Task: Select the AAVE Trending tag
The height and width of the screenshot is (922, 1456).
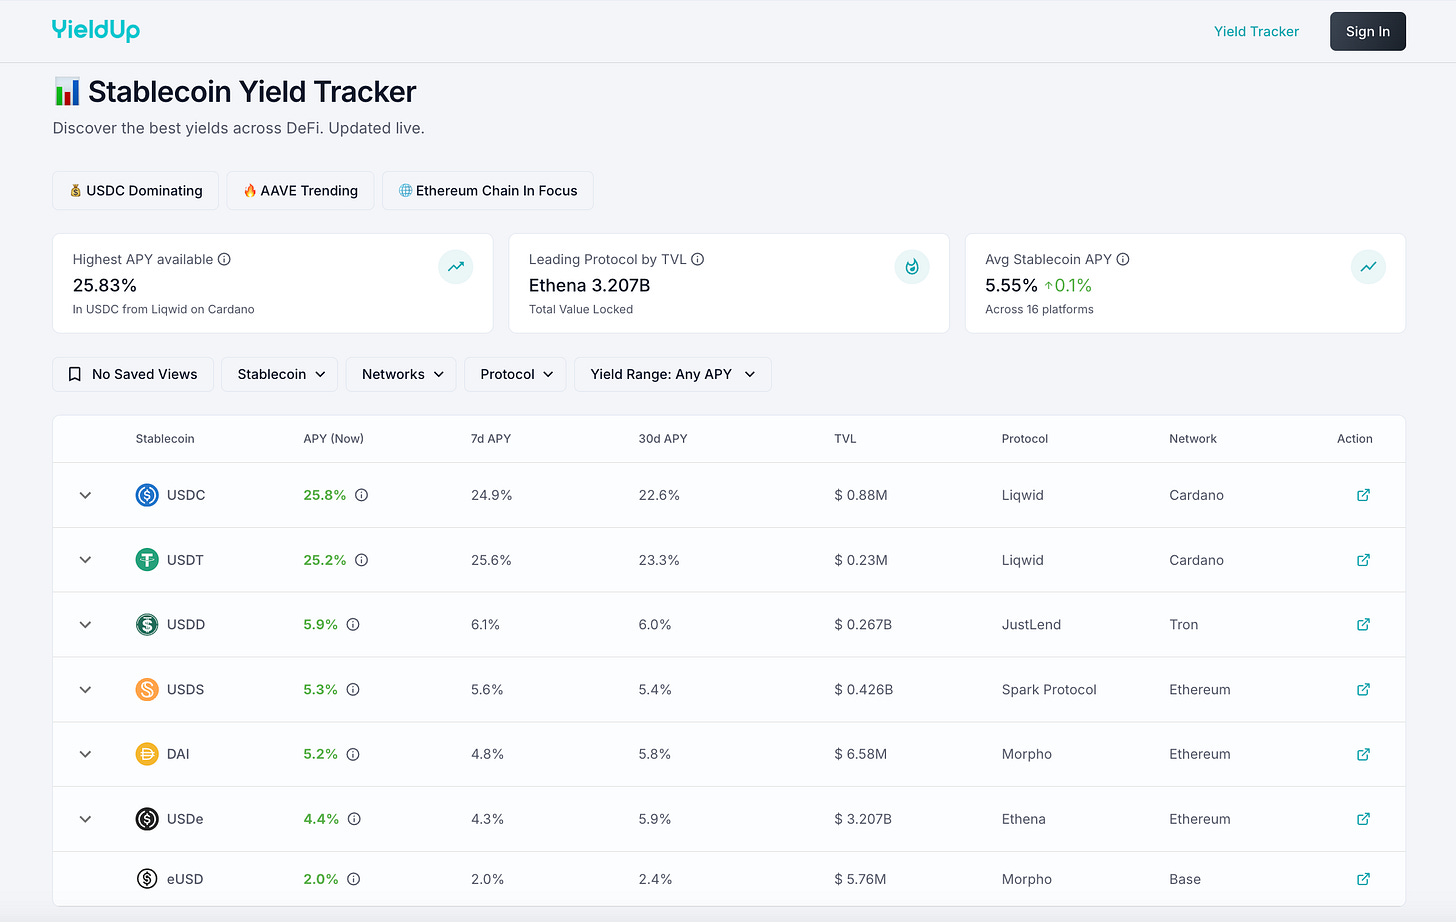Action: point(300,190)
